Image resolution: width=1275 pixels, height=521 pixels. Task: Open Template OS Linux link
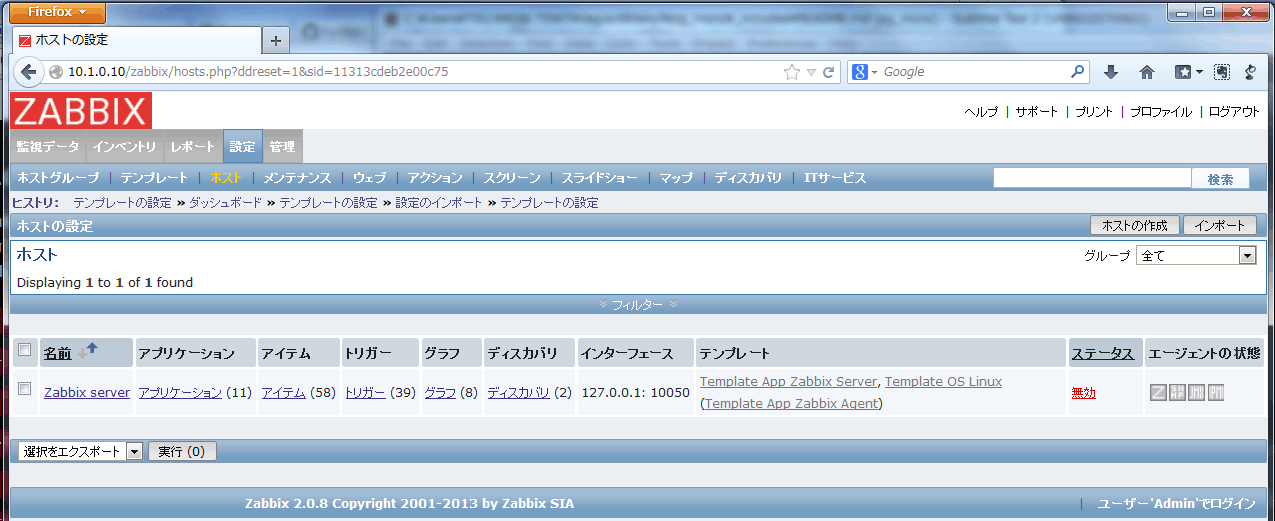click(x=943, y=381)
